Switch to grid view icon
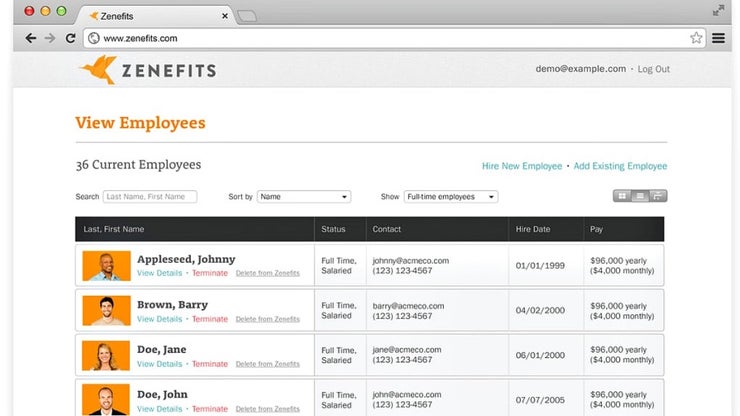Viewport: 740px width, 416px height. click(x=622, y=196)
